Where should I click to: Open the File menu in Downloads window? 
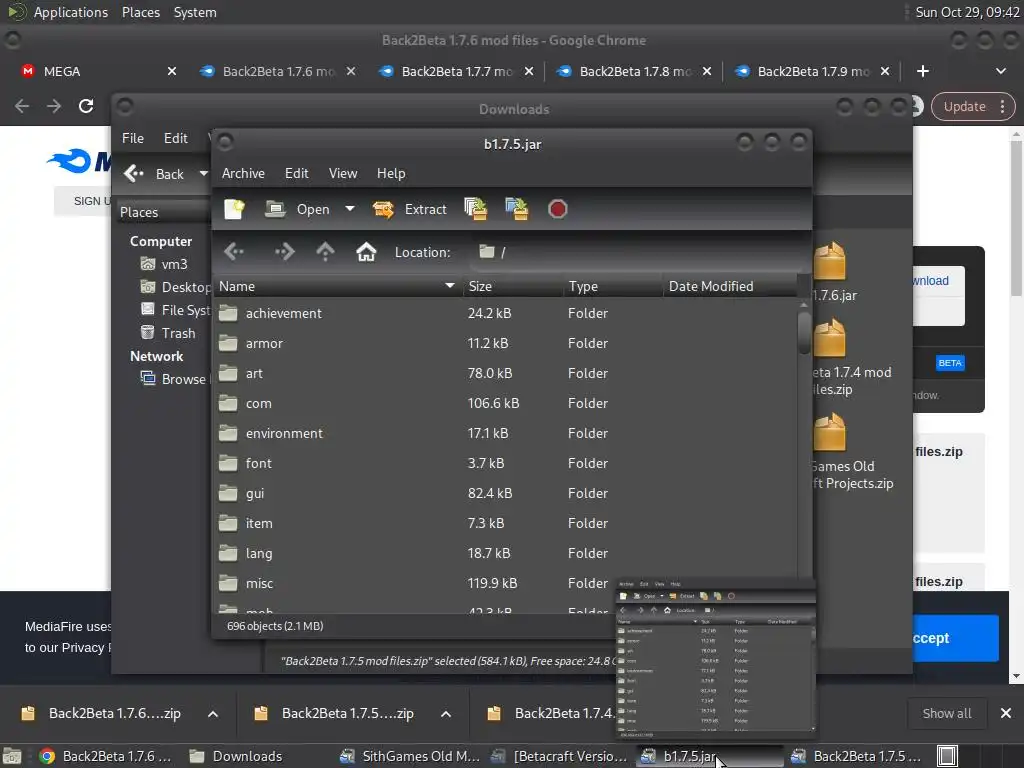(133, 138)
